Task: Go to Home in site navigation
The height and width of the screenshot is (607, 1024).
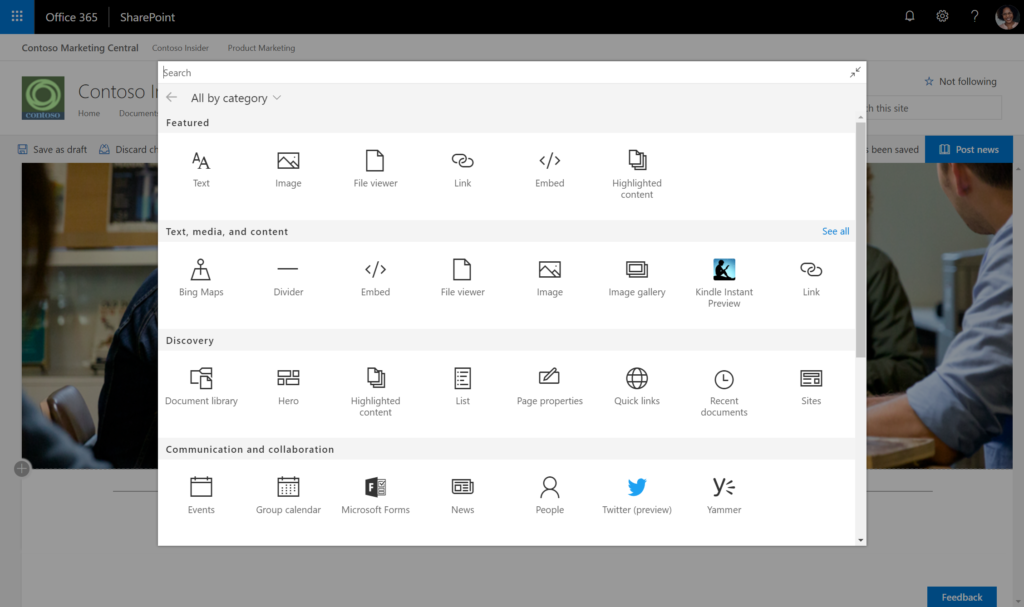Action: [x=89, y=113]
